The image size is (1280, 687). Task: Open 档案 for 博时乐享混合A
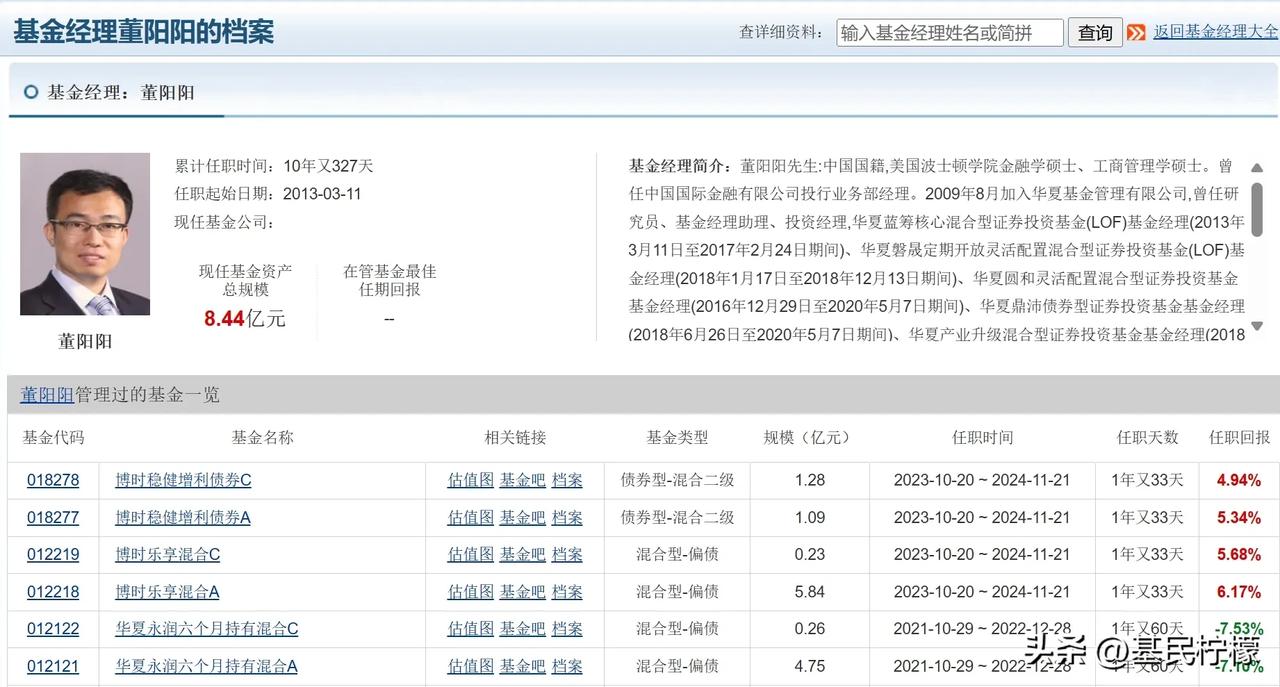point(567,592)
